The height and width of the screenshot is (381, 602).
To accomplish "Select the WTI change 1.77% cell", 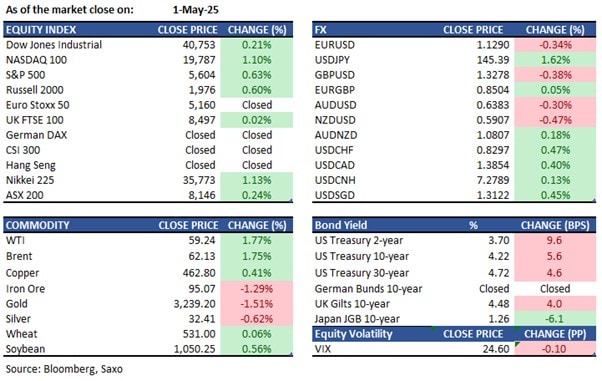I will coord(256,240).
